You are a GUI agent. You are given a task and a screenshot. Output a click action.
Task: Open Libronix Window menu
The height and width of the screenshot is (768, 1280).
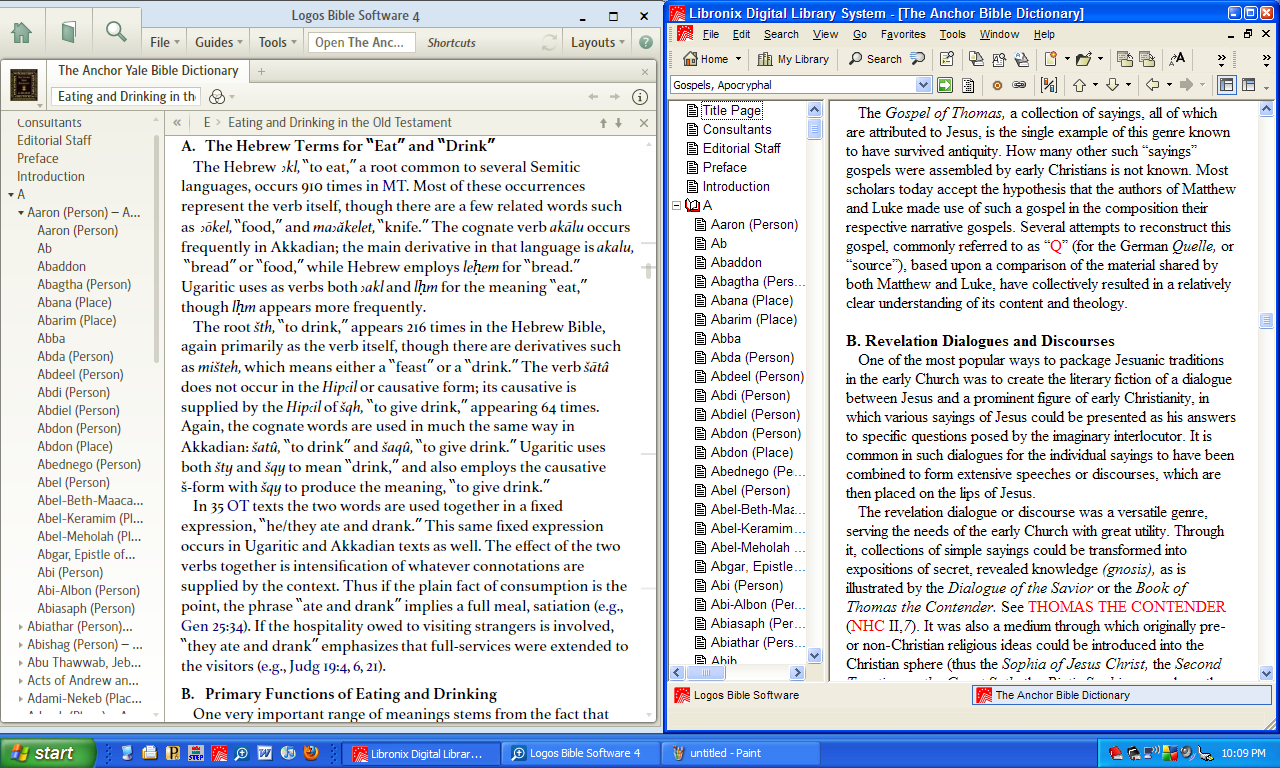tap(999, 34)
